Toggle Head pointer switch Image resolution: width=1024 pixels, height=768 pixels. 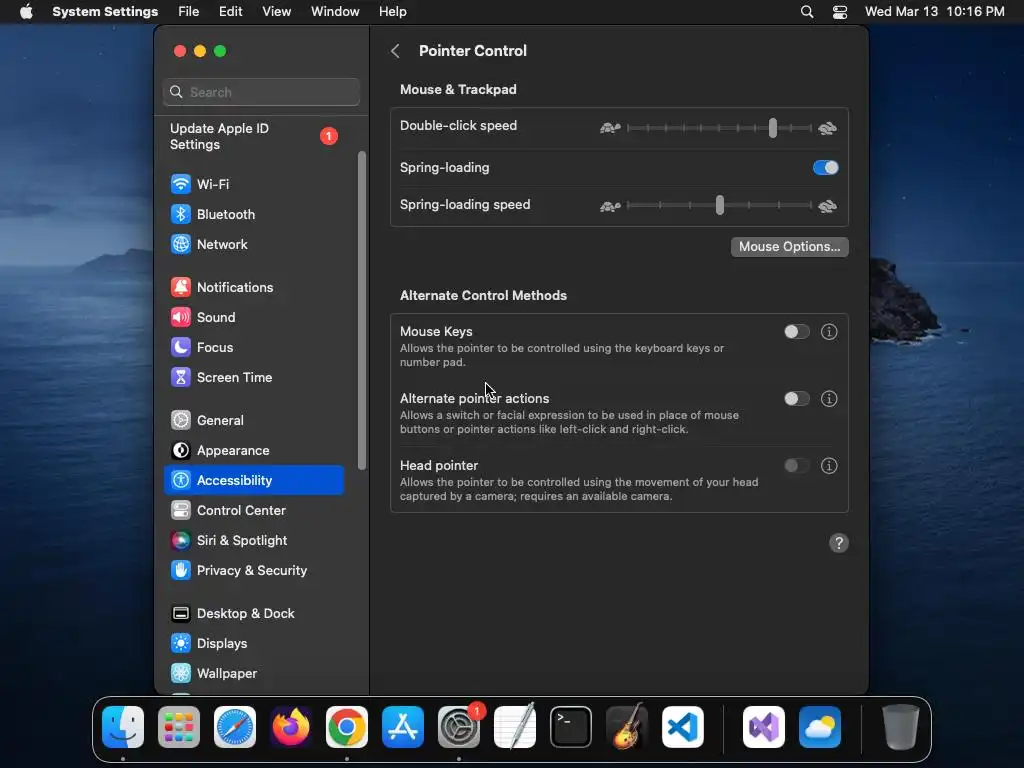click(x=797, y=466)
